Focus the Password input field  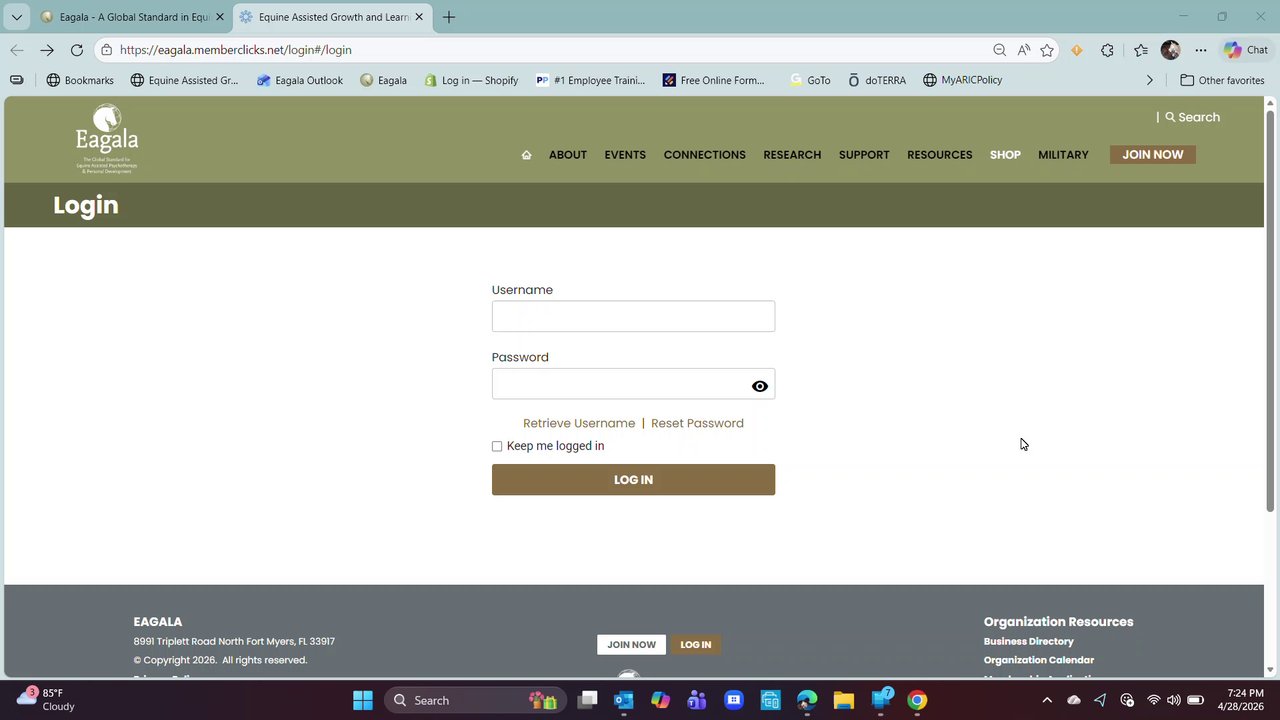point(633,384)
